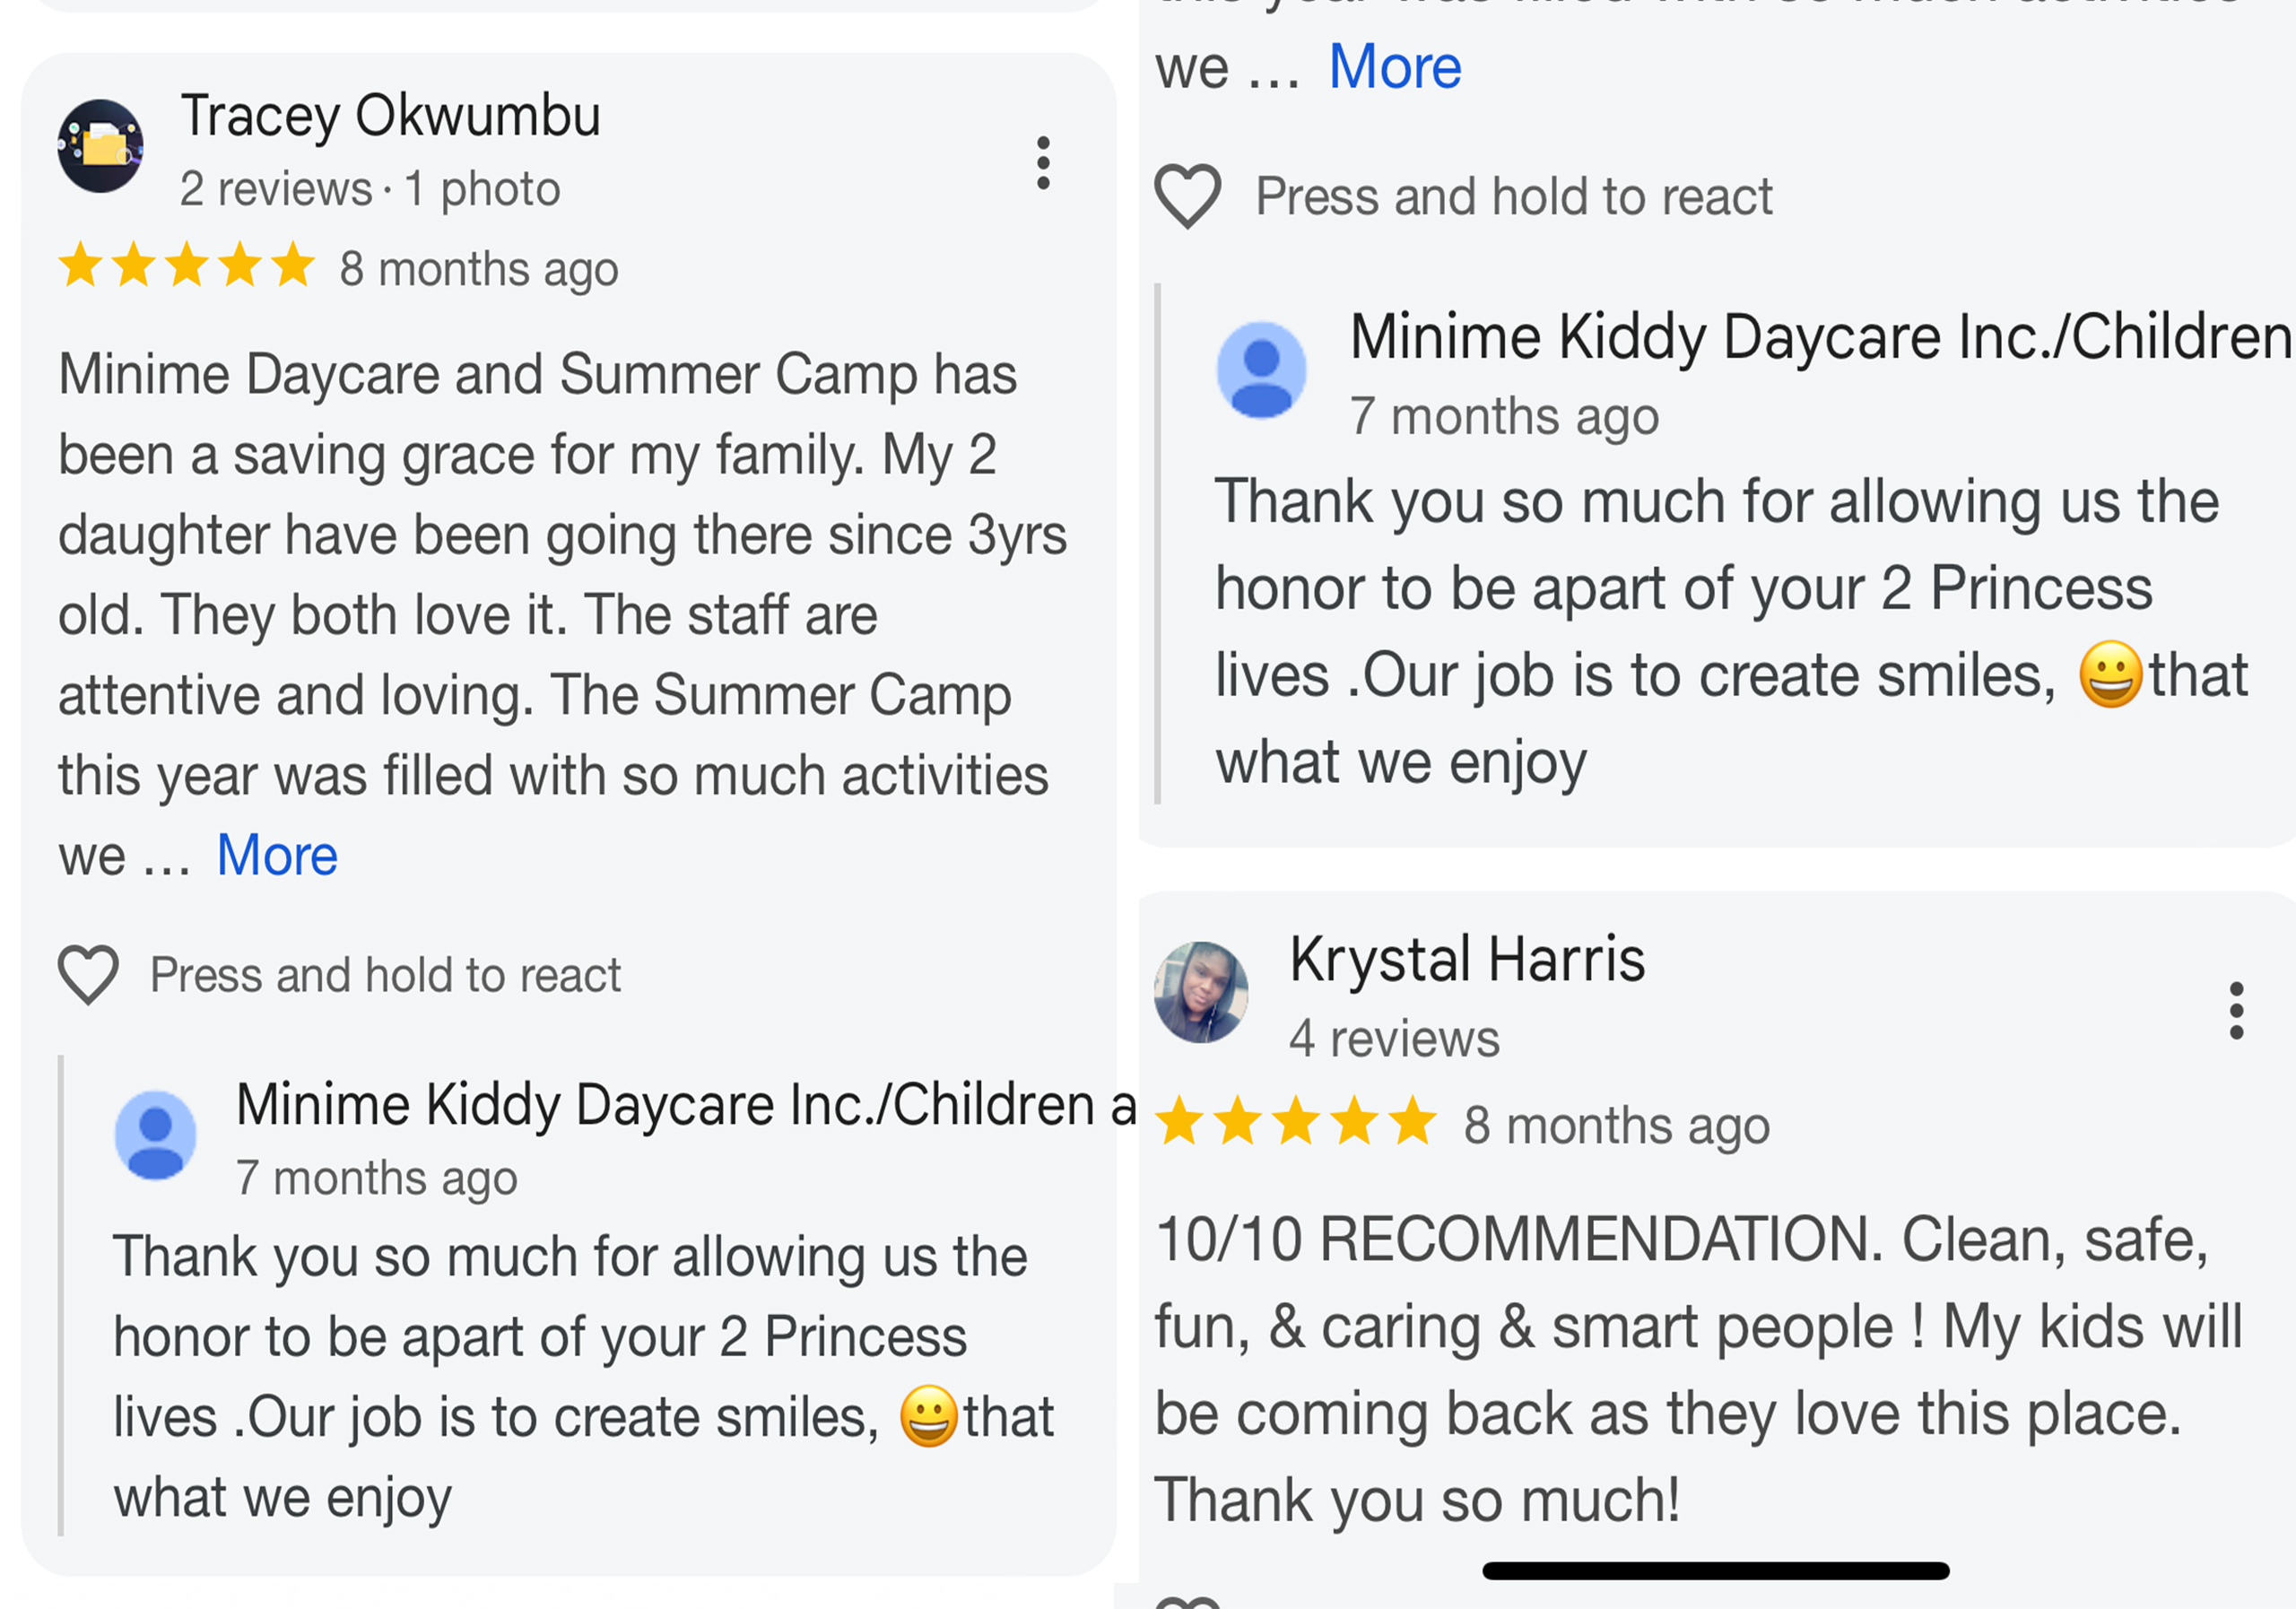The height and width of the screenshot is (1609, 2296).
Task: Expand the top right review with More
Action: tap(1395, 68)
